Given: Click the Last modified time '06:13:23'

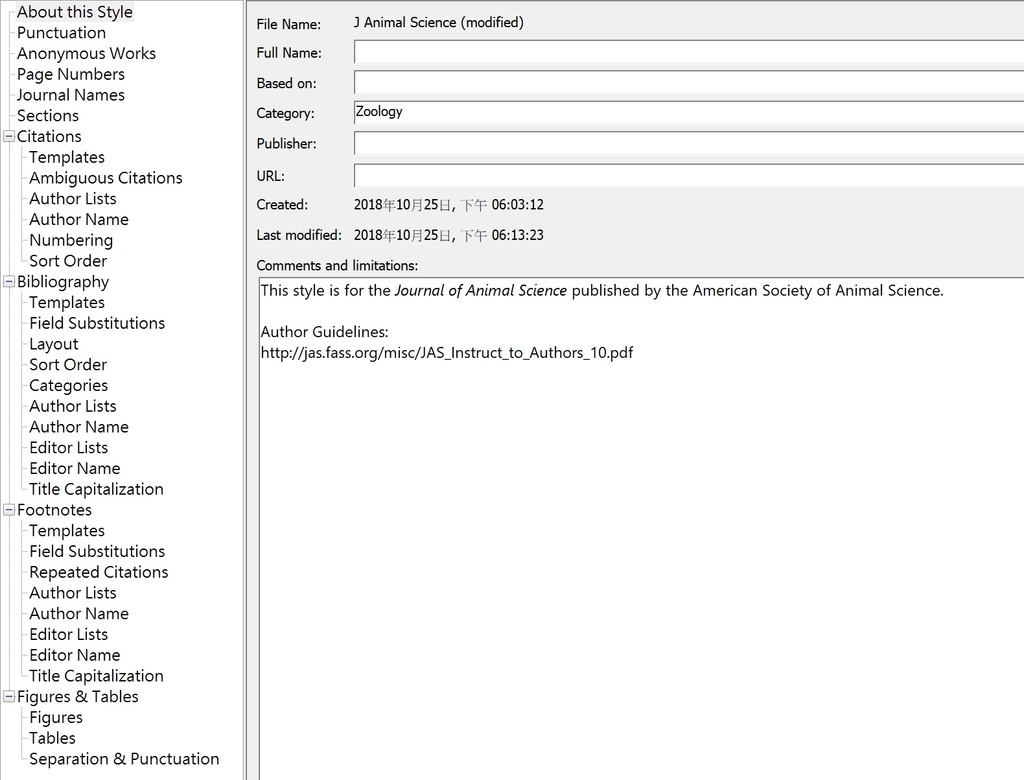Looking at the screenshot, I should pos(518,235).
